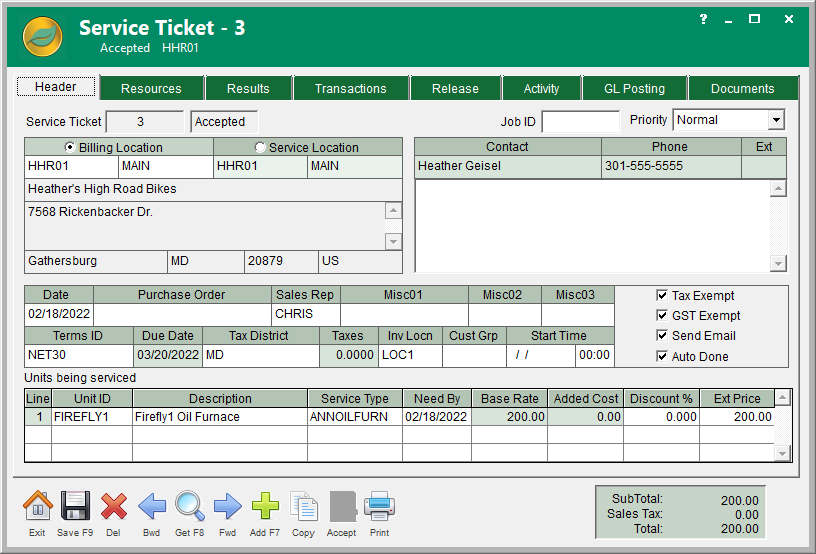
Task: Copy the service ticket
Action: coord(304,506)
